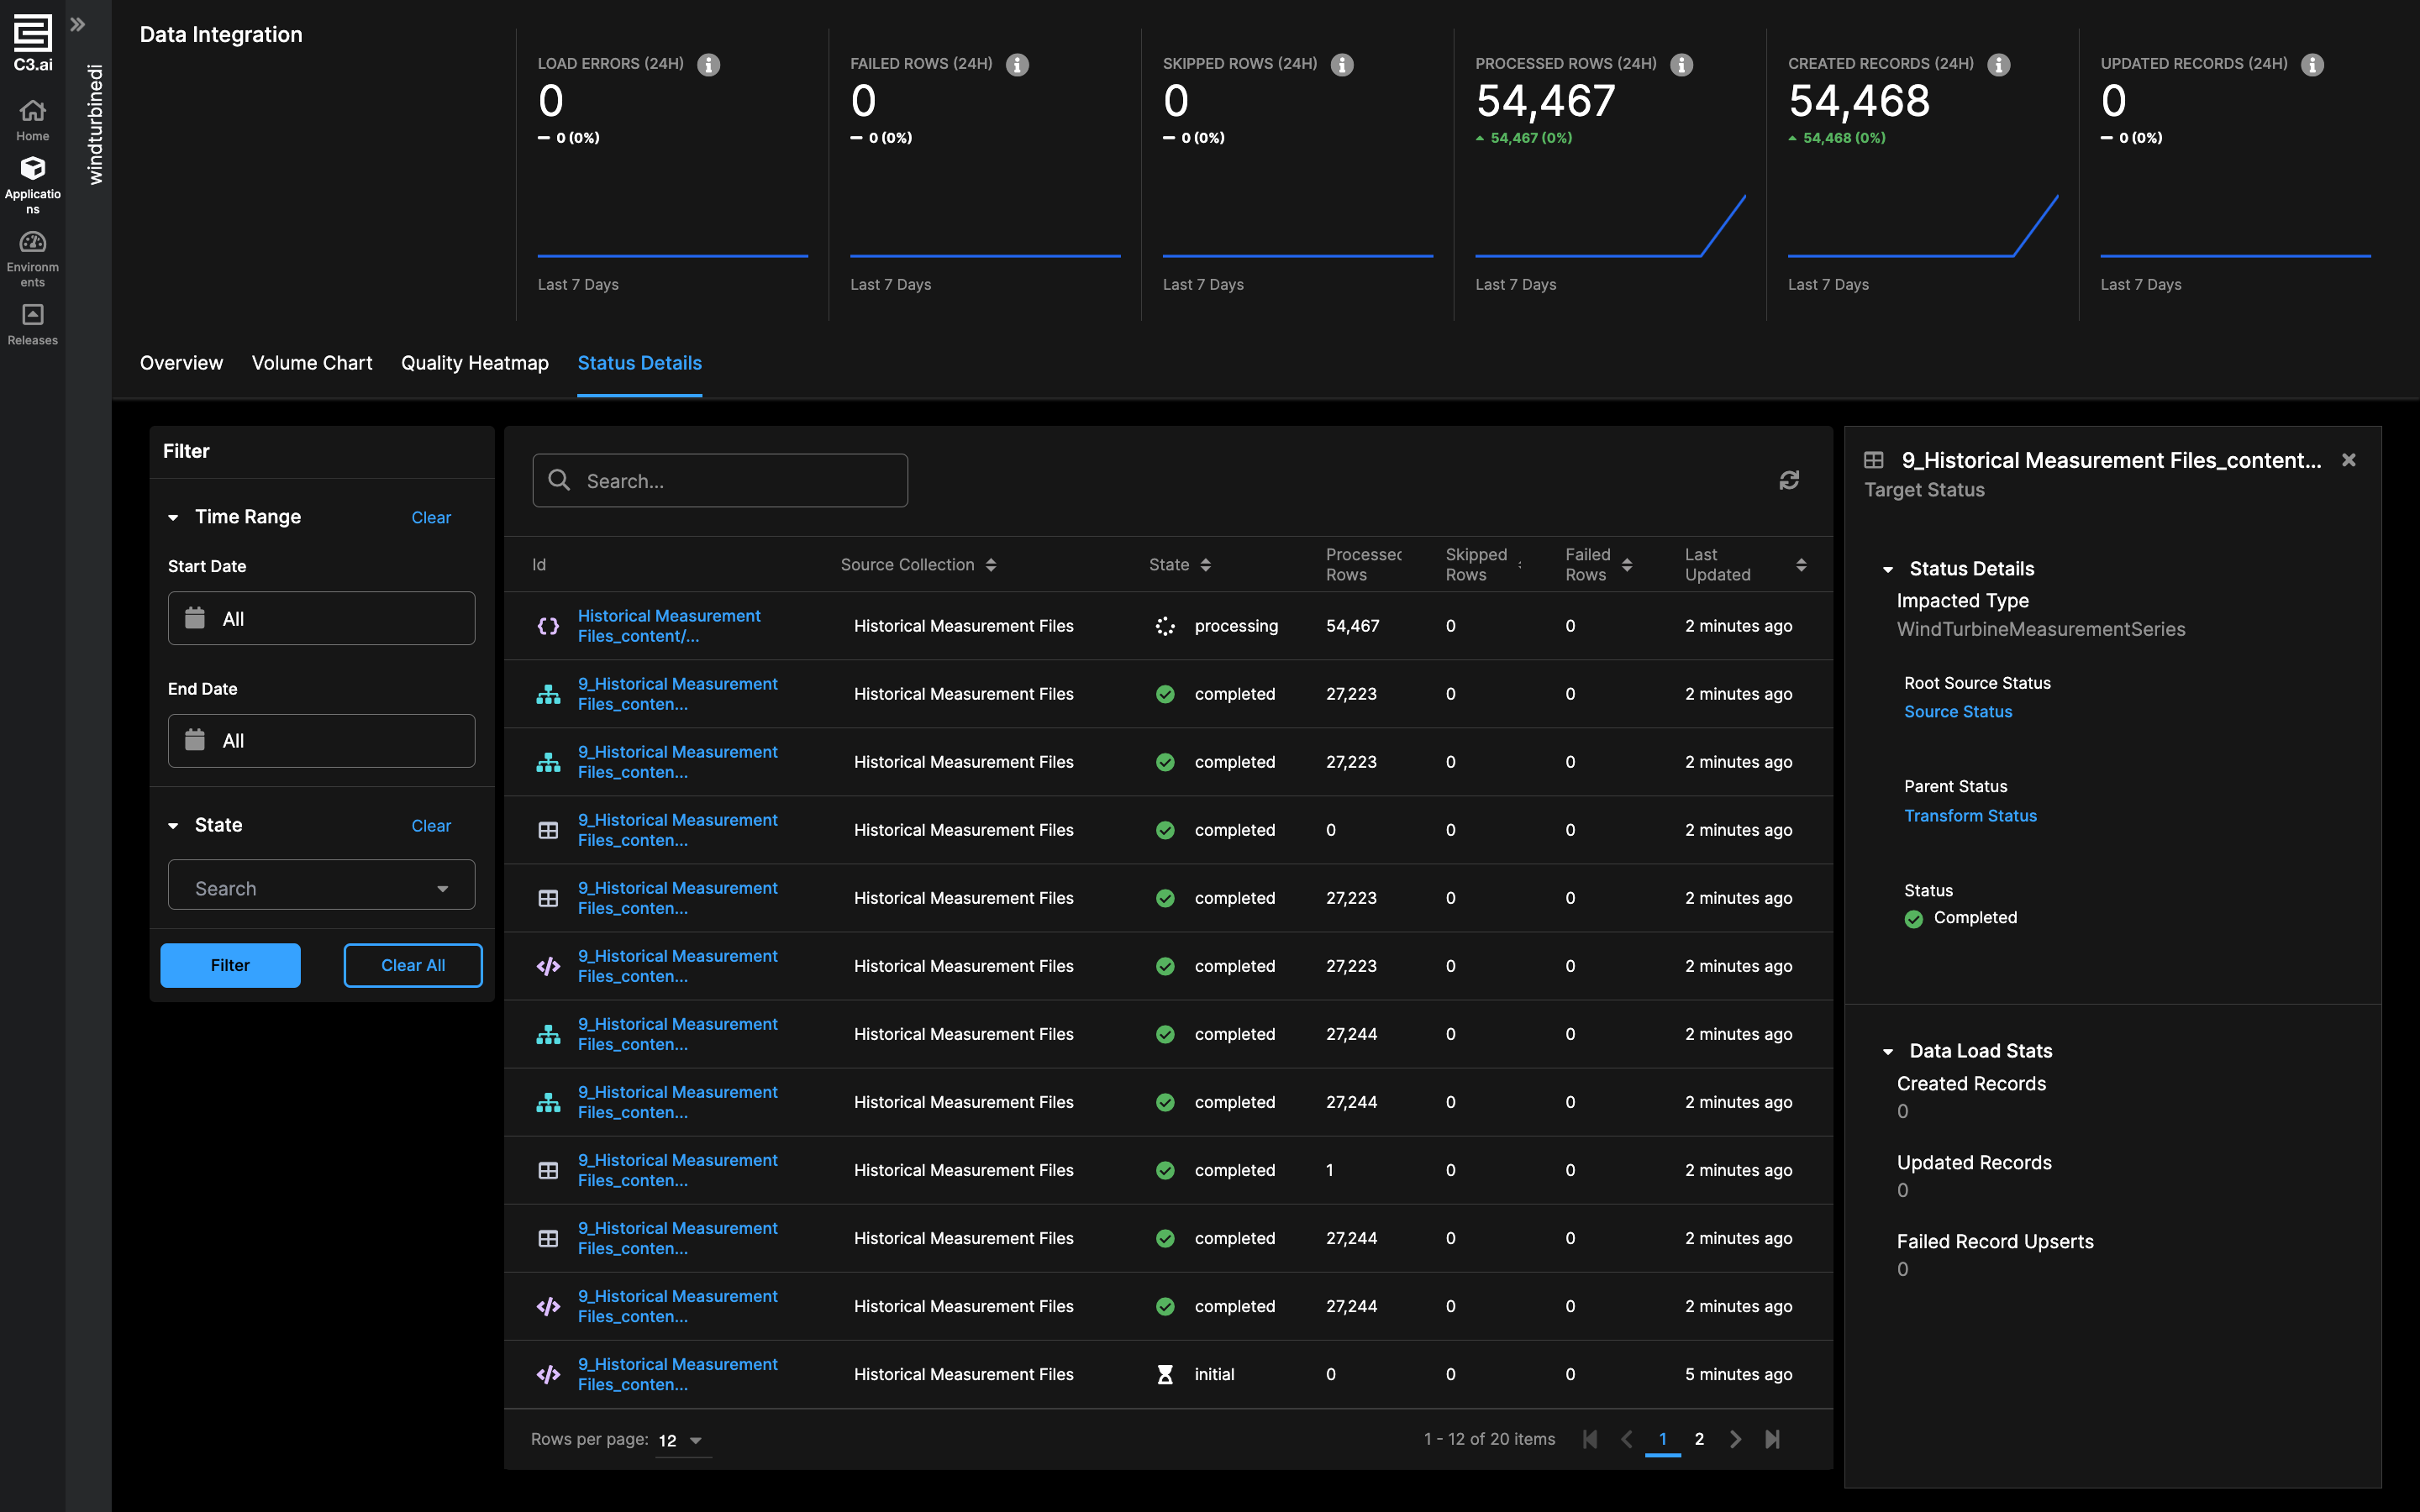Click the refresh icon above the table
Image resolution: width=2420 pixels, height=1512 pixels.
(1789, 481)
